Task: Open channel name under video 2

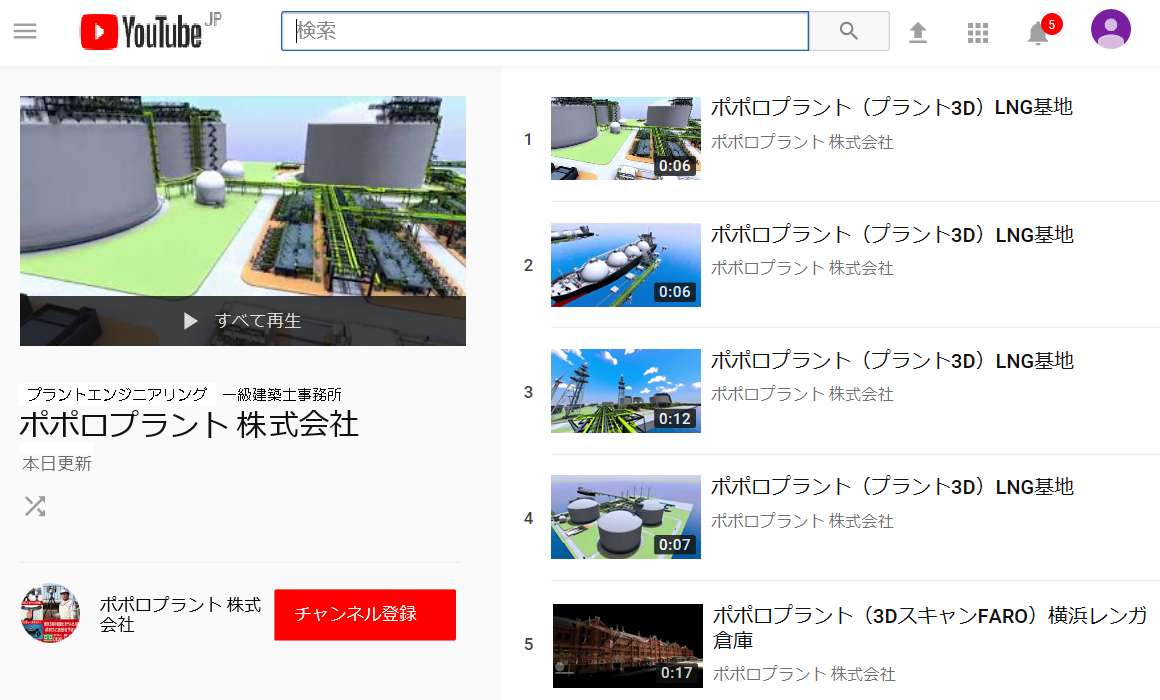Action: click(x=802, y=268)
